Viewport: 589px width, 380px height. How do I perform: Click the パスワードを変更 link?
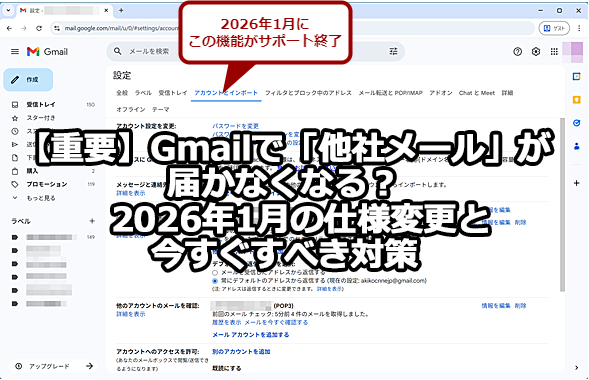pyautogui.click(x=236, y=126)
